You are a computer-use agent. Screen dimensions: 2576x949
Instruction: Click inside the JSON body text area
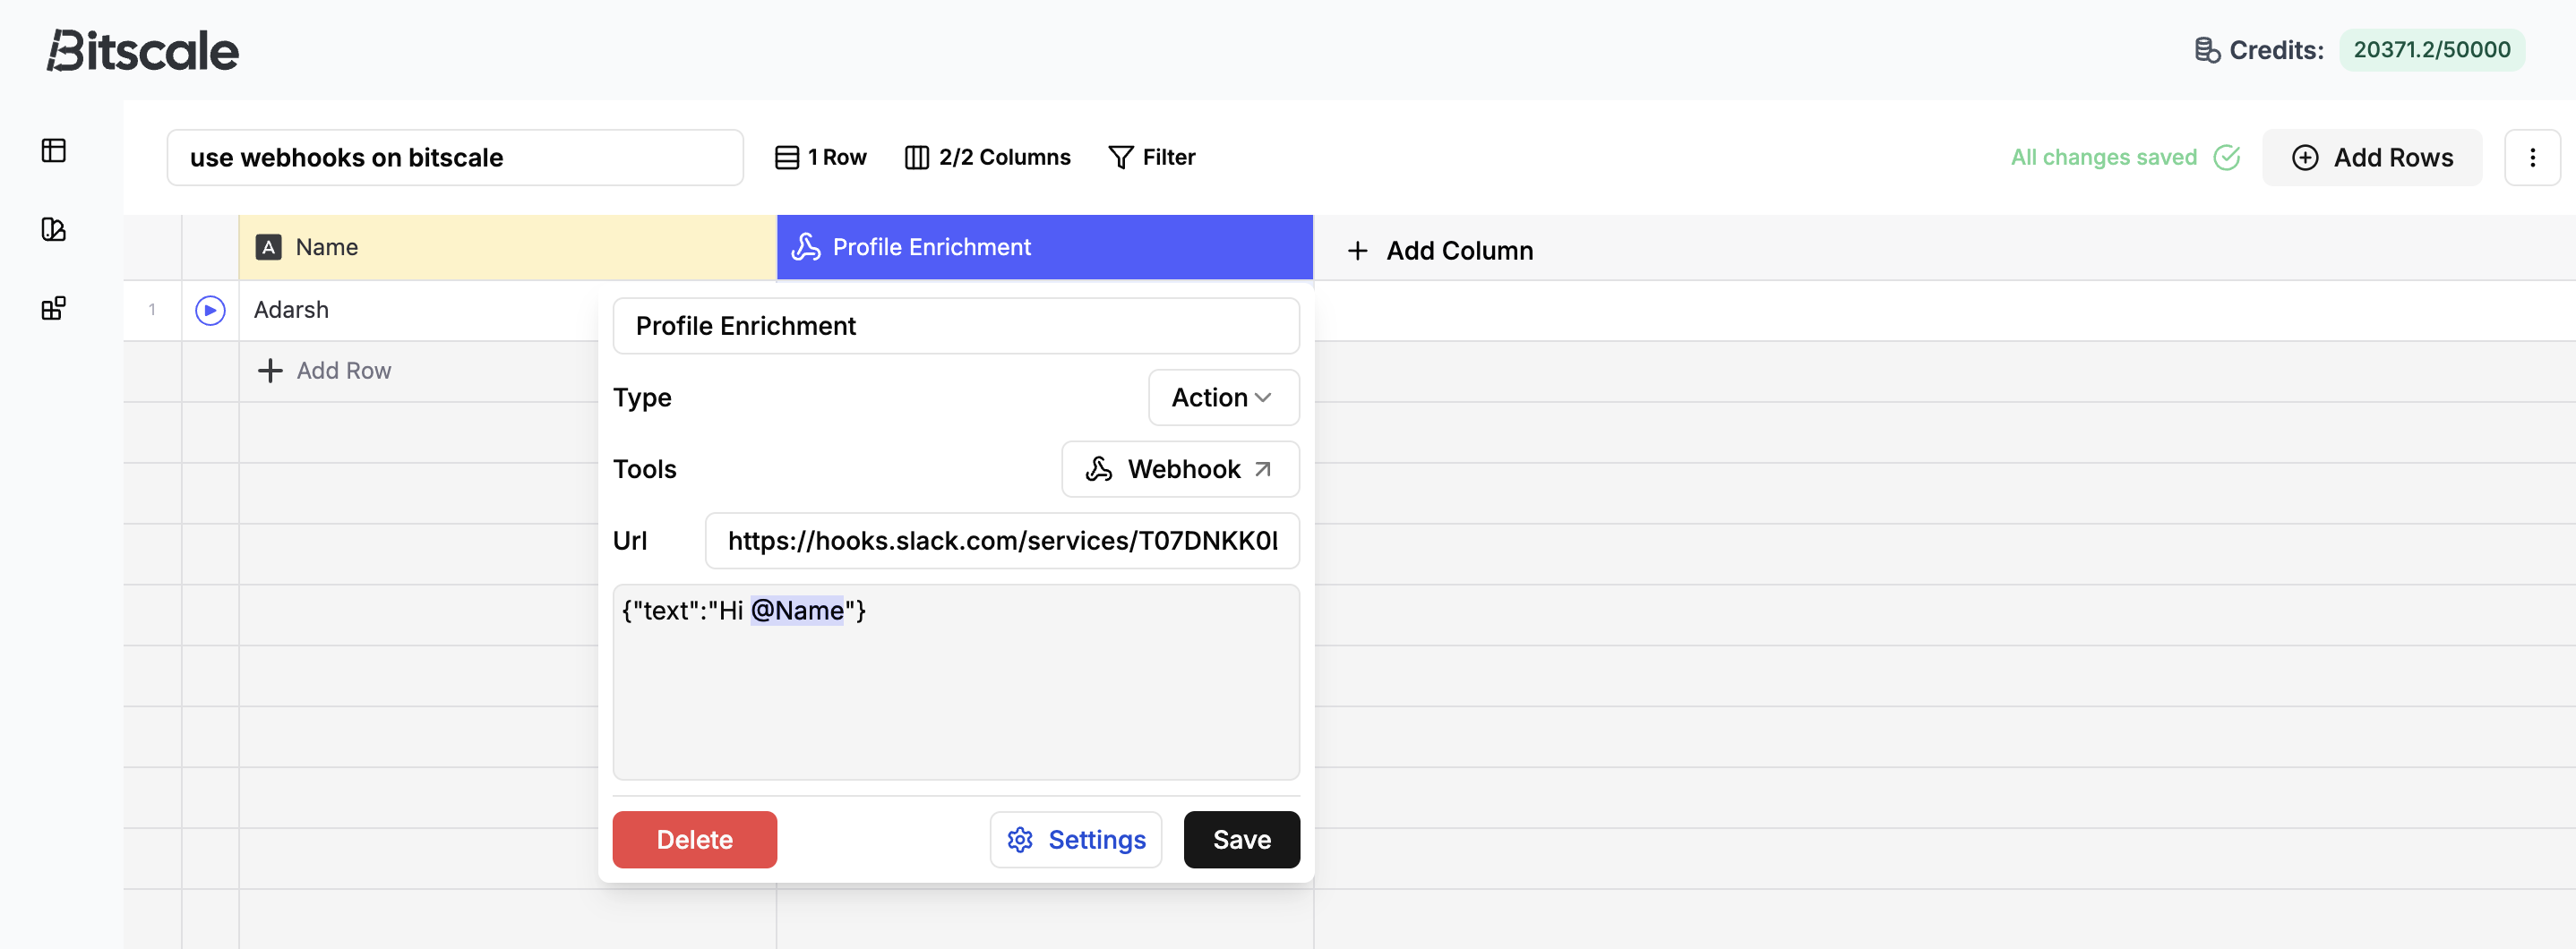click(x=956, y=683)
